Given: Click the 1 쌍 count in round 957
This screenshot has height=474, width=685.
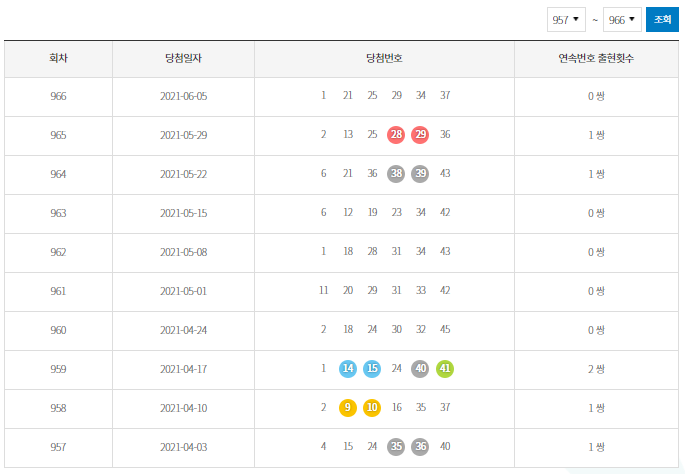Looking at the screenshot, I should click(x=596, y=447).
